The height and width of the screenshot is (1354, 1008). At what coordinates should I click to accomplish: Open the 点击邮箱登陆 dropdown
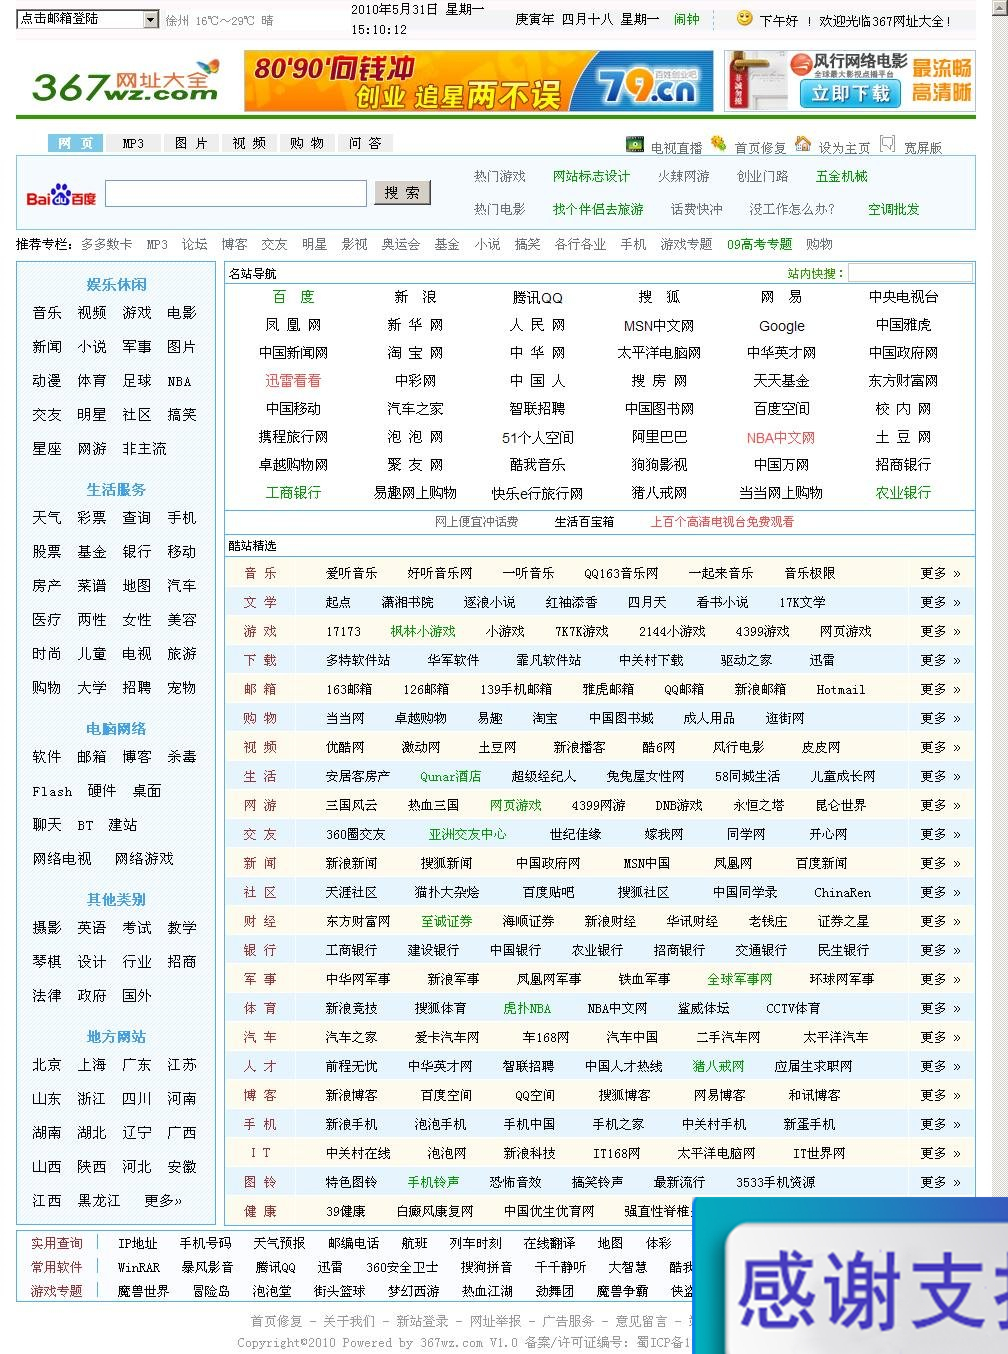click(88, 19)
